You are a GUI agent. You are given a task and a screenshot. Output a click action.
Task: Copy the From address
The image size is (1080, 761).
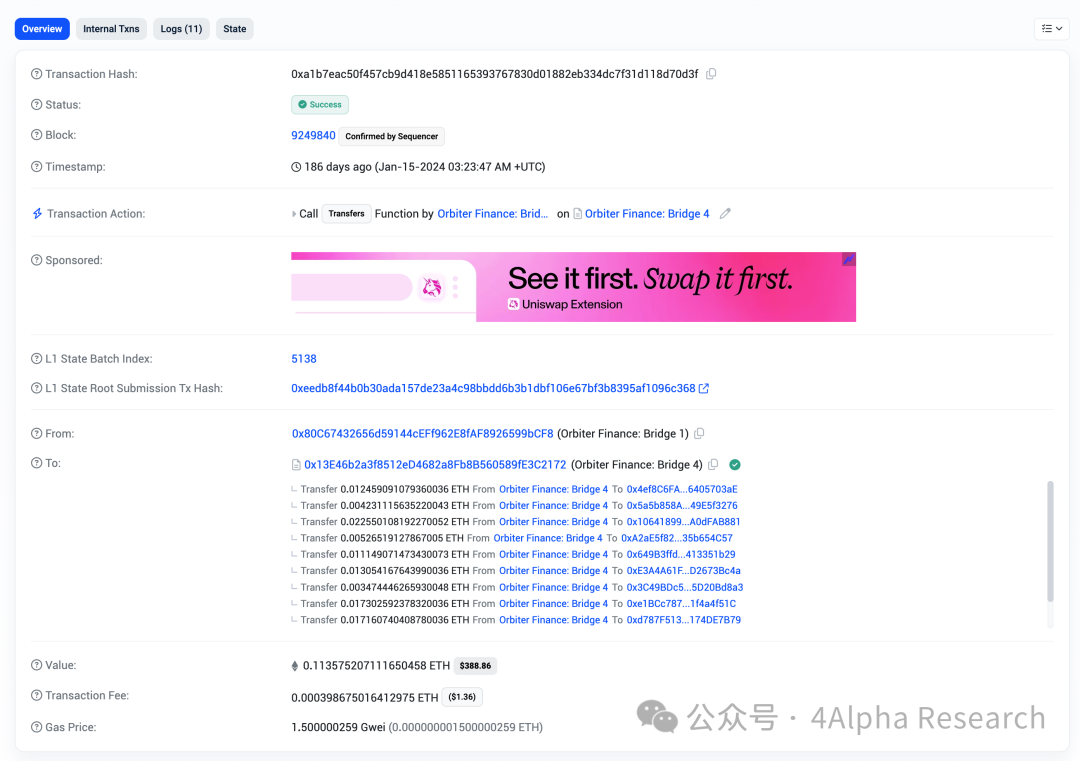pyautogui.click(x=699, y=434)
